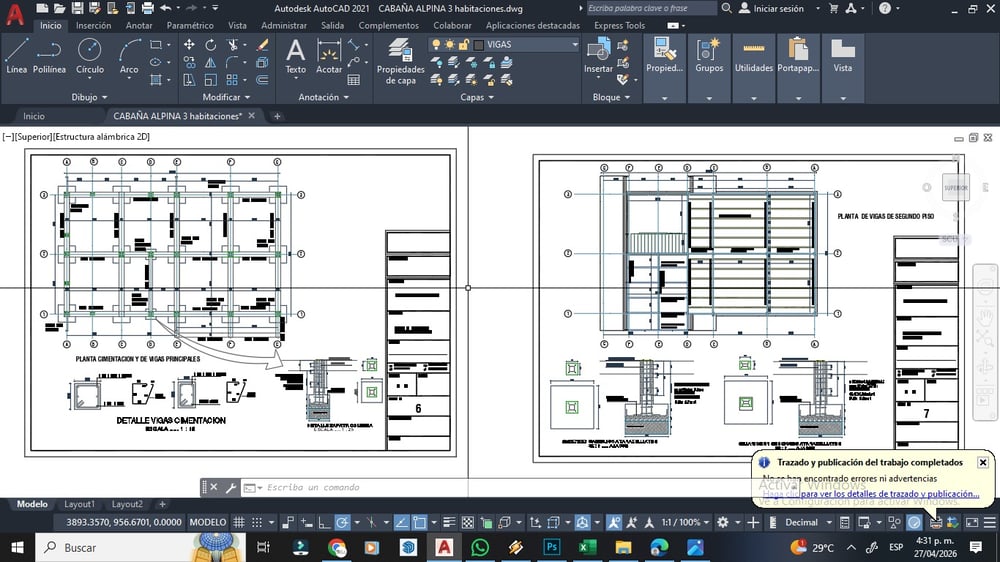Screen dimensions: 1000x562
Task: Expand the Bloque panel dropdown
Action: pos(612,97)
